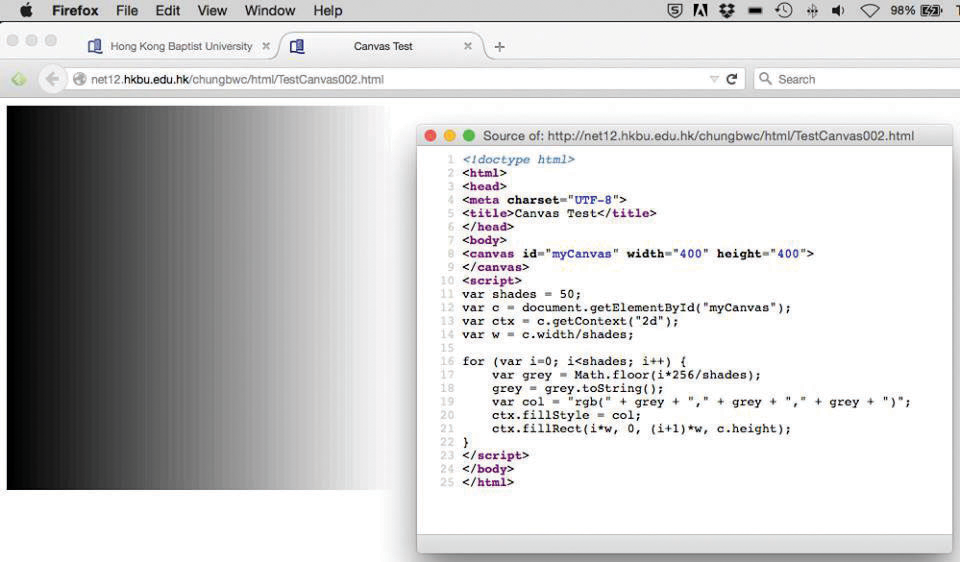Click the globe site identity icon
Viewport: 960px width, 562px height.
tap(79, 79)
